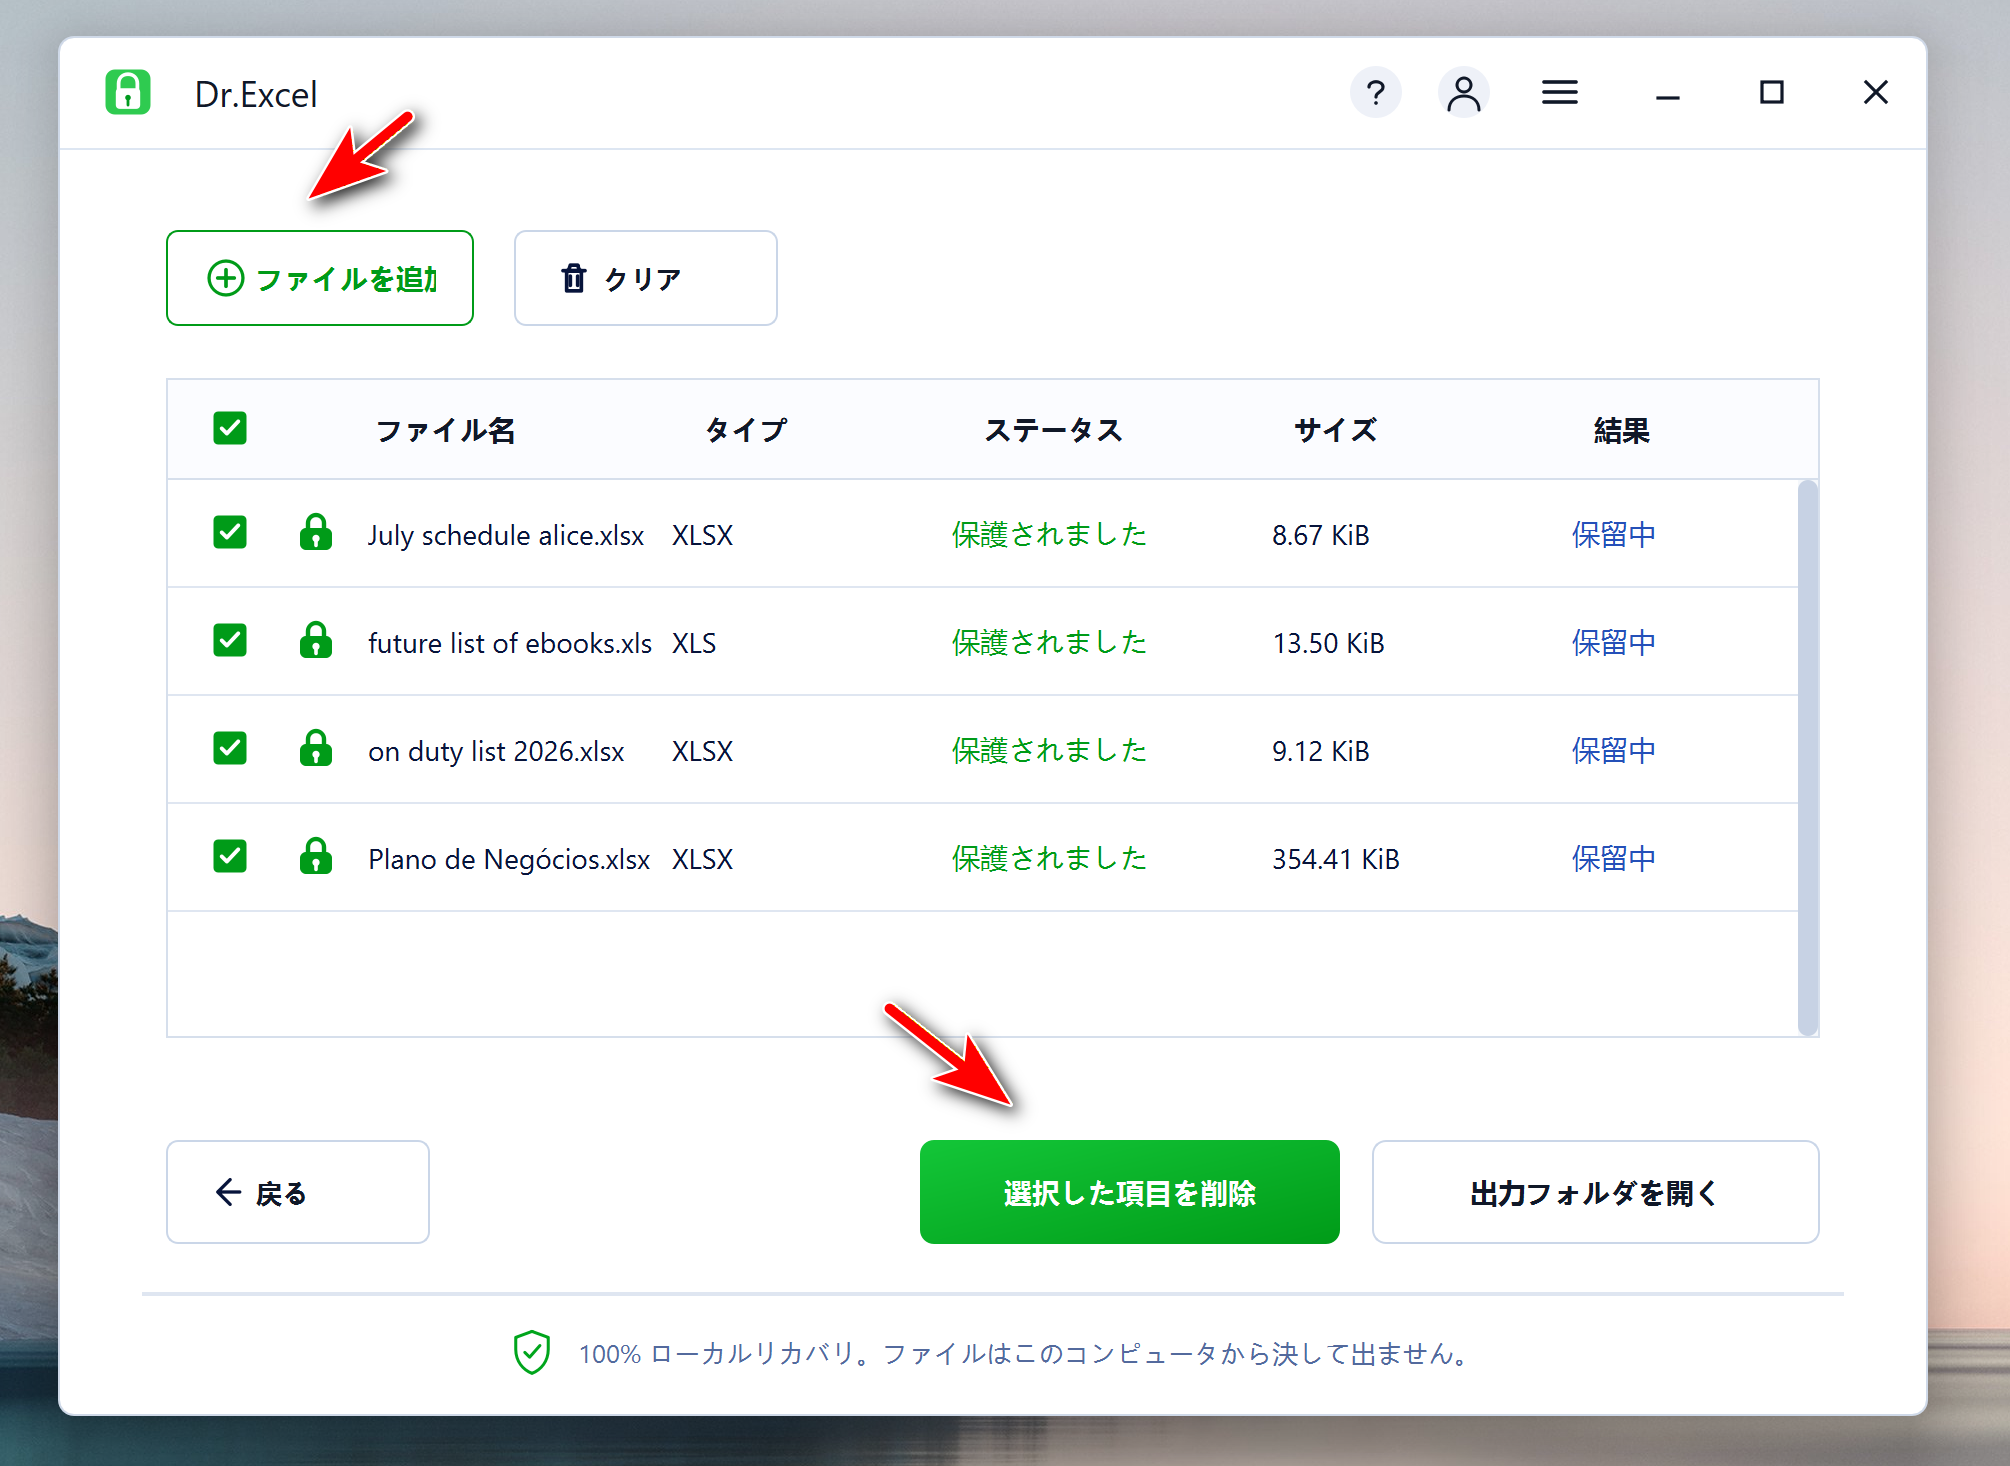The height and width of the screenshot is (1466, 2010).
Task: Minimize the Dr.Excel window
Action: coord(1667,97)
